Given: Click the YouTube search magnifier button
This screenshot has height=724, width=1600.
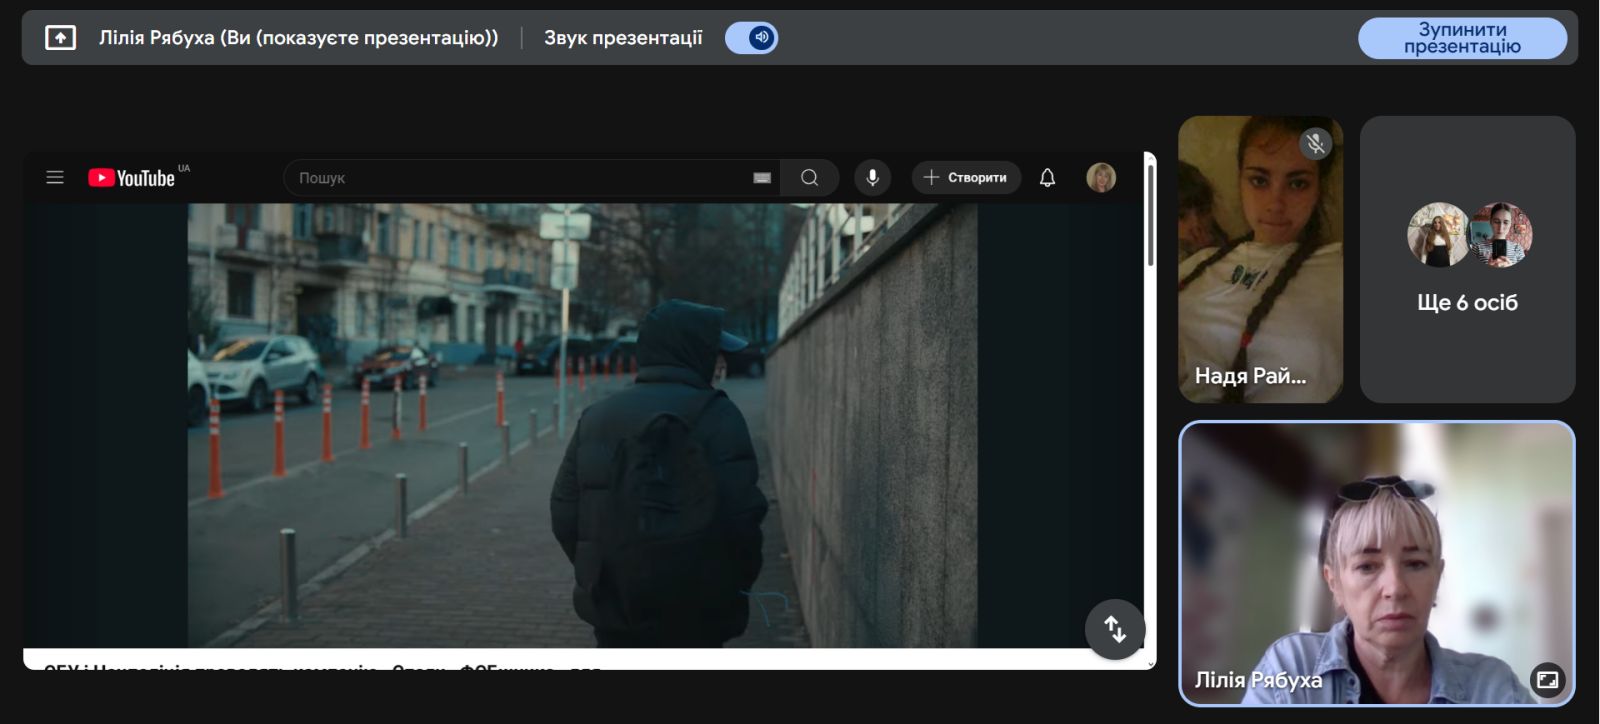Looking at the screenshot, I should coord(810,177).
